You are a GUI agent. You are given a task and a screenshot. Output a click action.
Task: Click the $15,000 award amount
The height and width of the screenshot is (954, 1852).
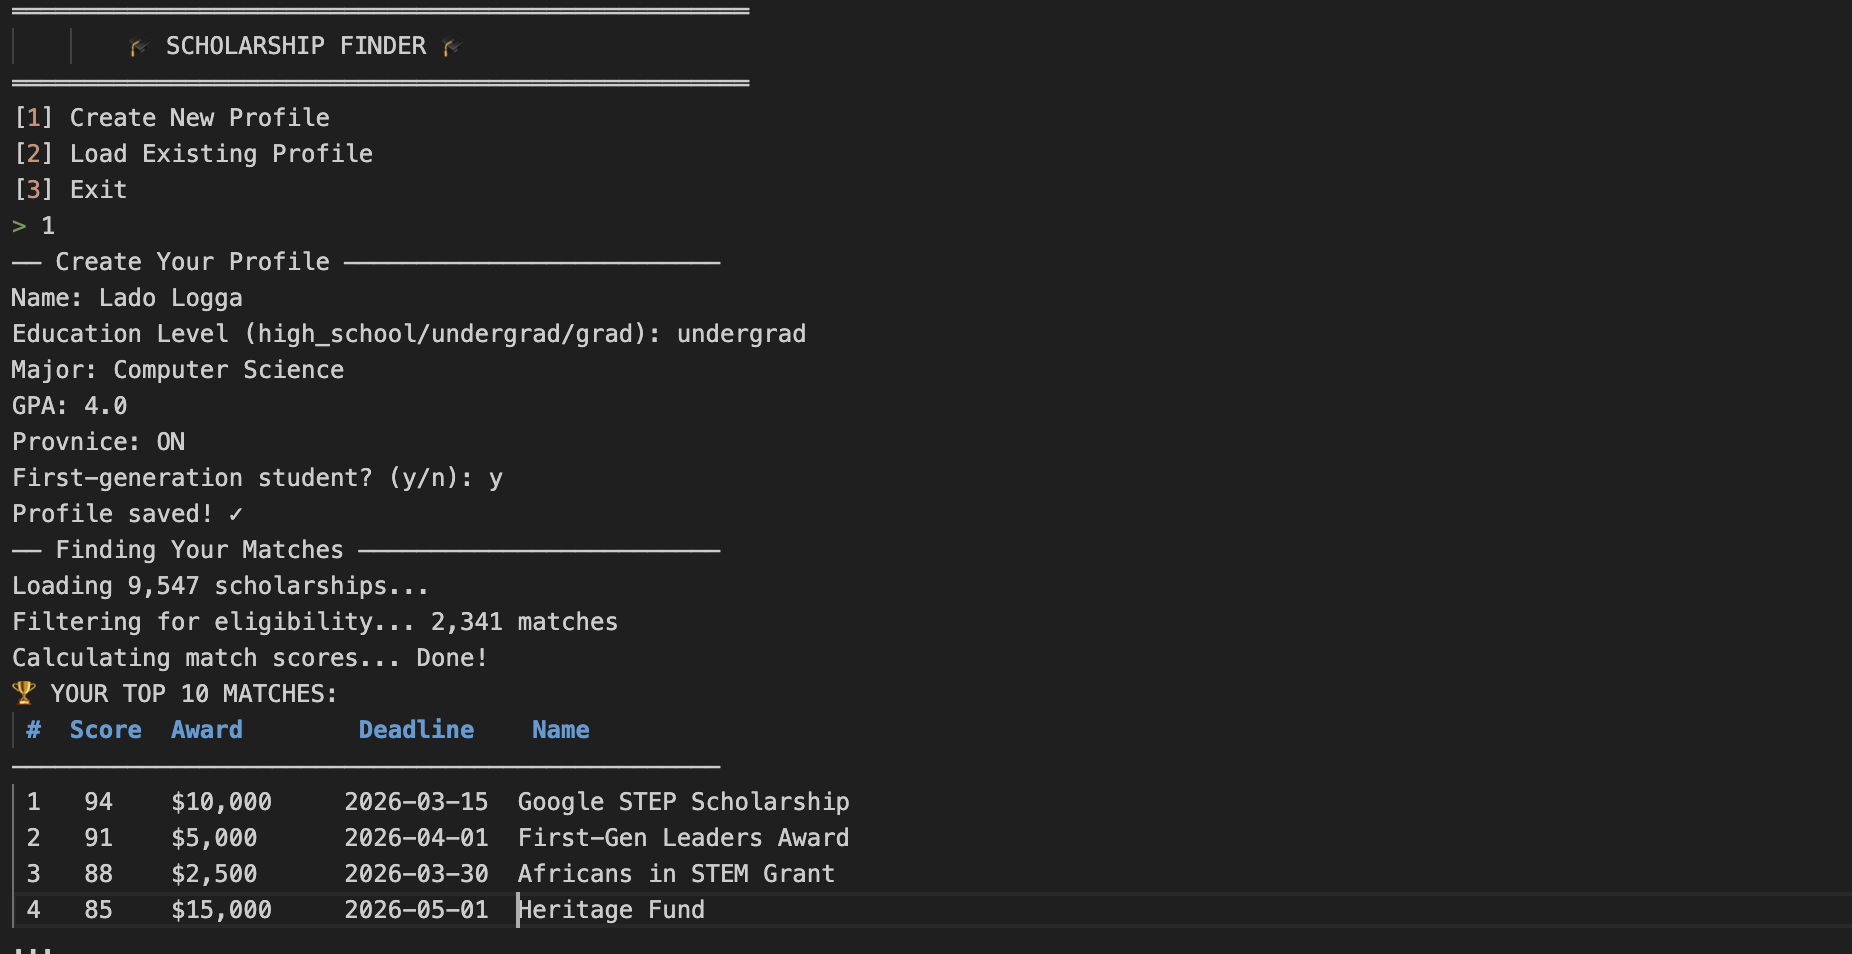point(221,910)
